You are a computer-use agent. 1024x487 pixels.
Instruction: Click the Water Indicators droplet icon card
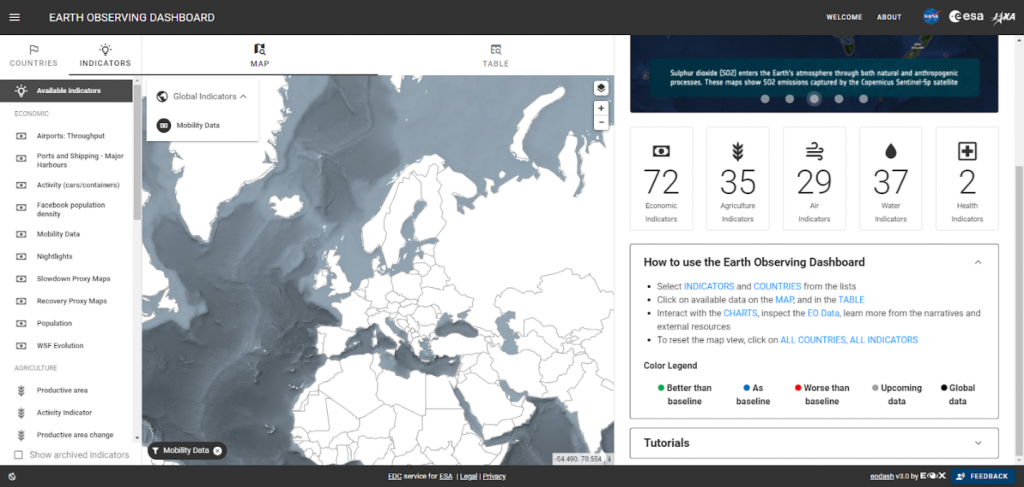(890, 178)
